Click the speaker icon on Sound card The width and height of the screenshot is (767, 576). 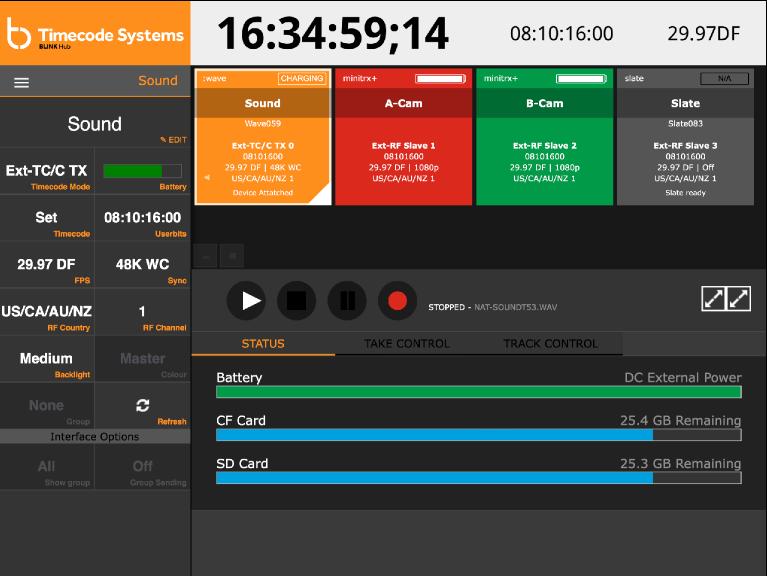(207, 177)
